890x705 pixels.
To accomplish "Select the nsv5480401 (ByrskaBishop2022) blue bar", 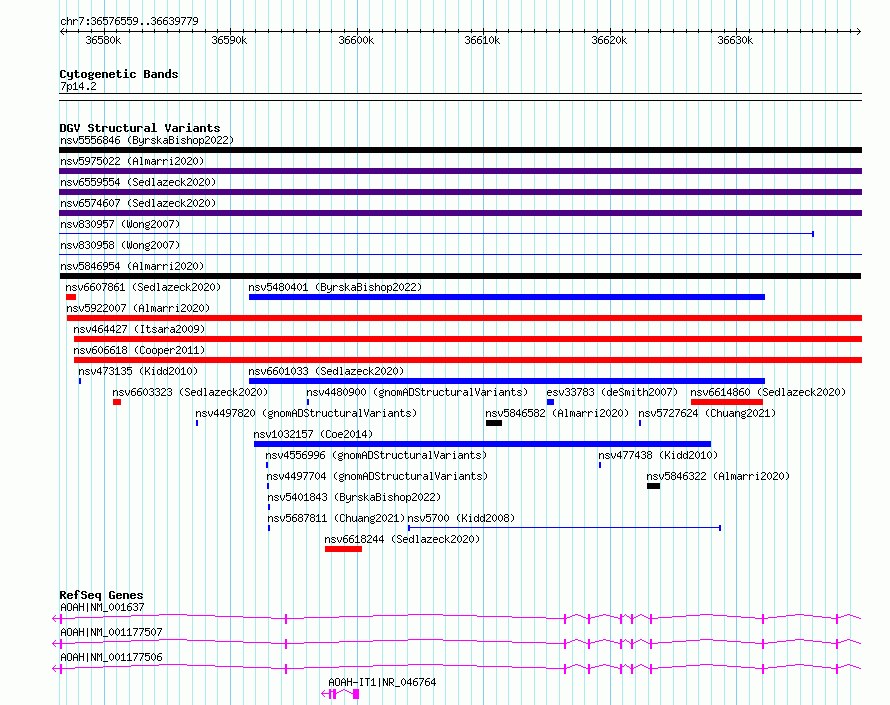I will coord(507,297).
